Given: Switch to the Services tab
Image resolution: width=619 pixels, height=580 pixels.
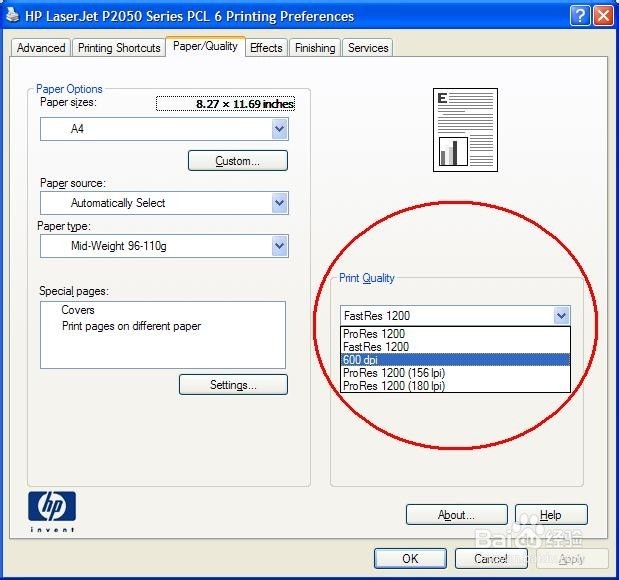Looking at the screenshot, I should click(x=368, y=48).
